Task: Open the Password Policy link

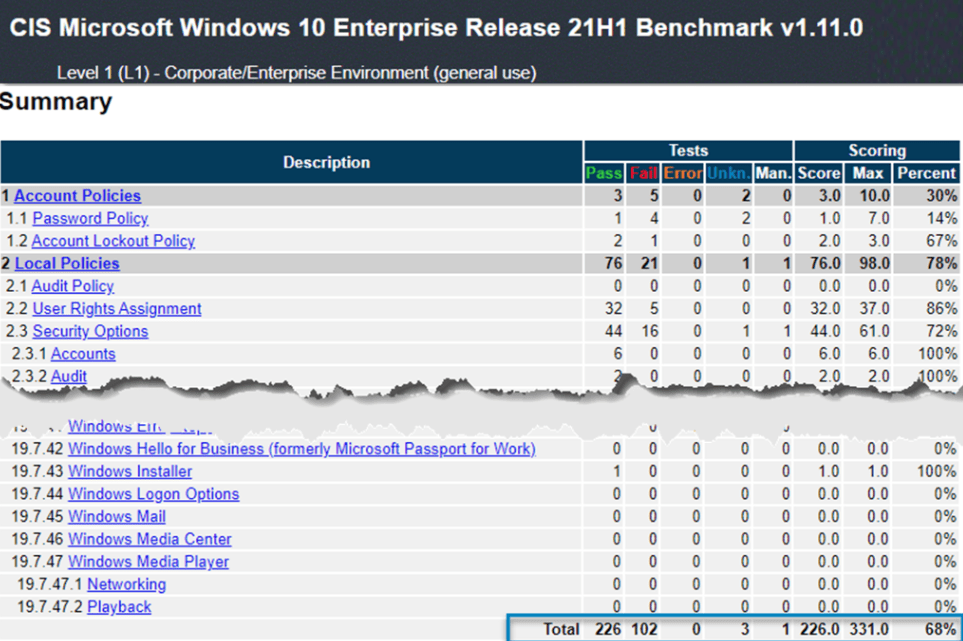Action: tap(90, 219)
